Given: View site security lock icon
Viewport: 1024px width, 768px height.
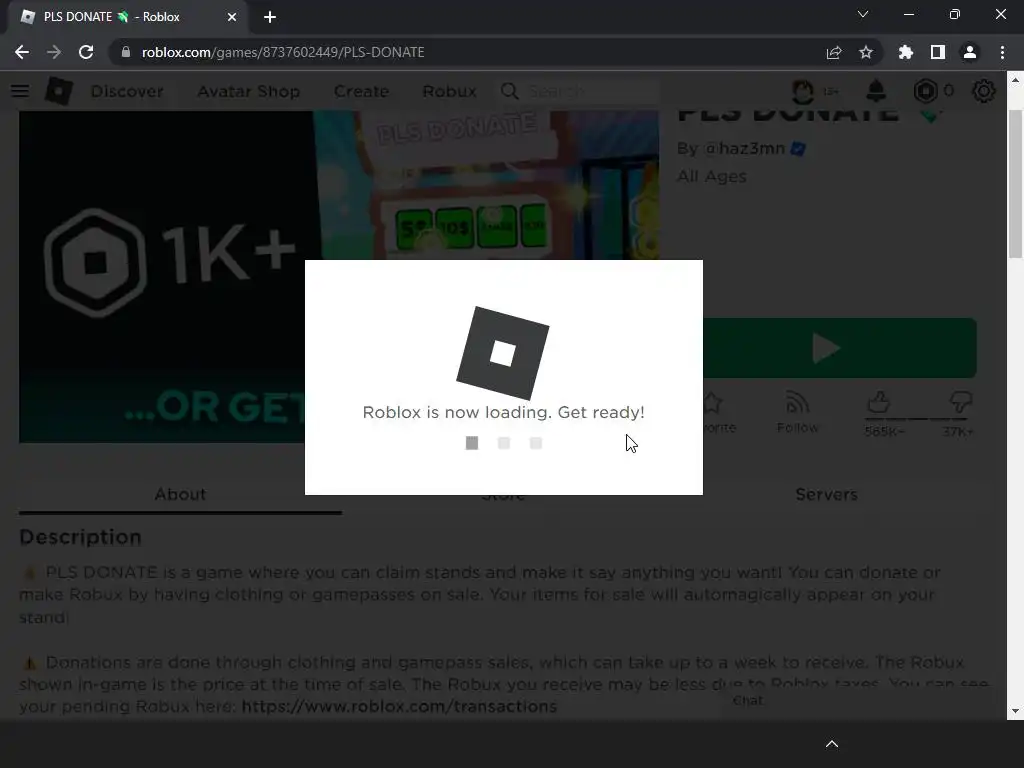Looking at the screenshot, I should coord(126,52).
